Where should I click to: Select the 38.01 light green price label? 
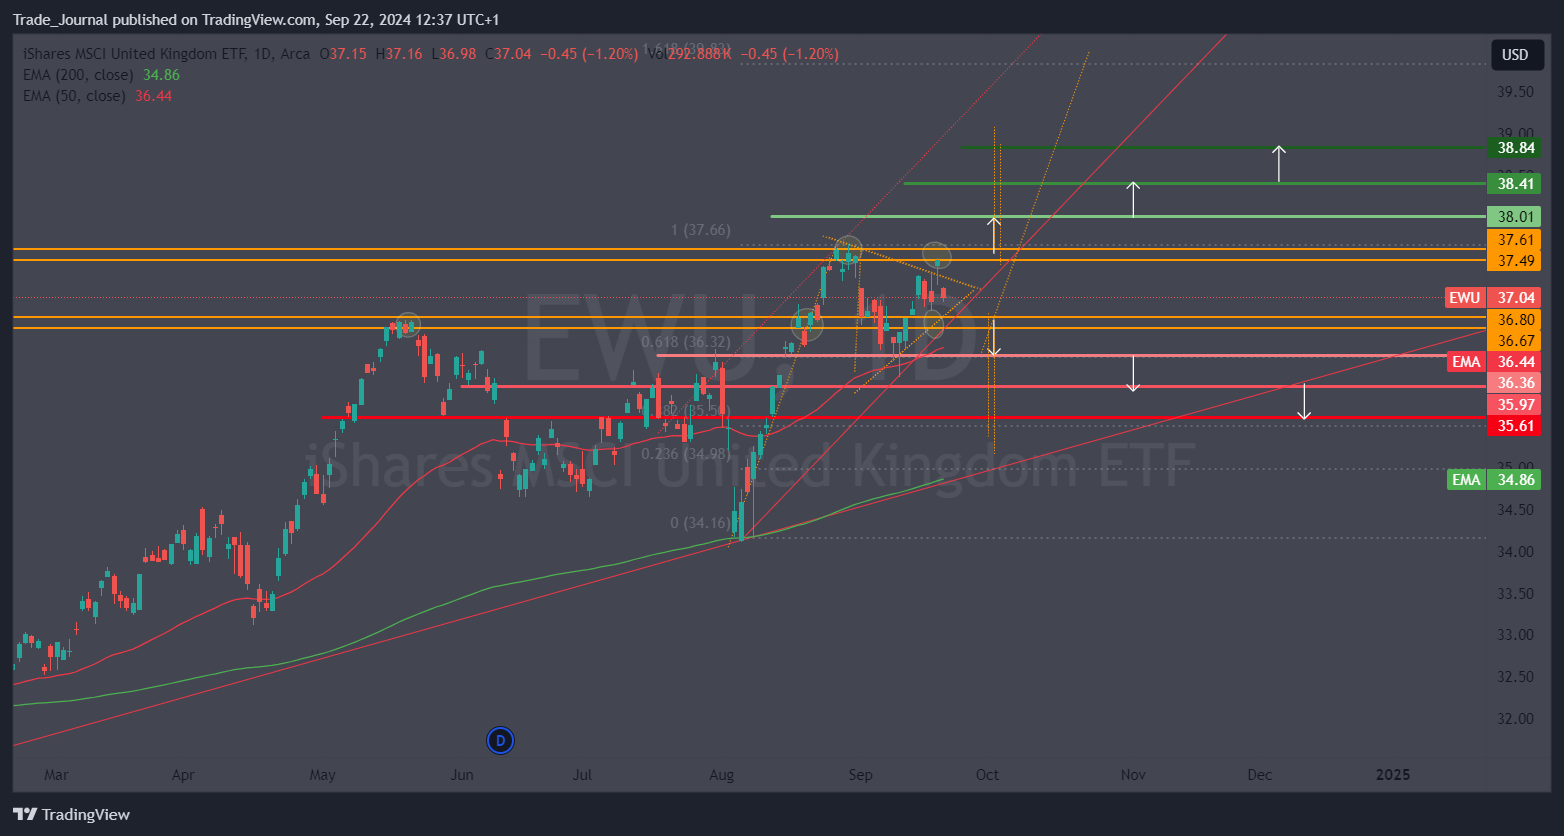point(1515,217)
